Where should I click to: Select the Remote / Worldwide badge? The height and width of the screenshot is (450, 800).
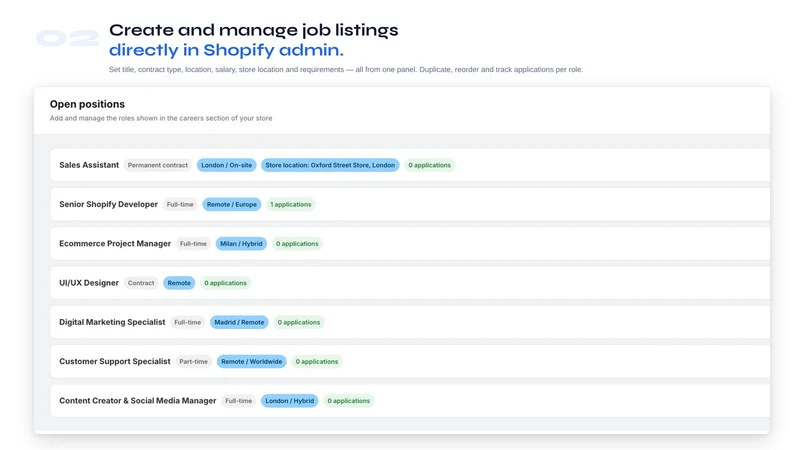[x=252, y=362]
